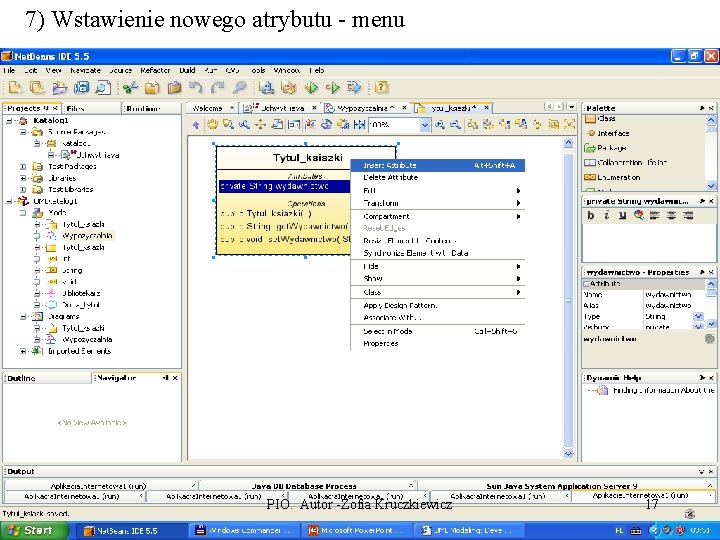Click the underline u icon in documentation panel

(x=622, y=215)
